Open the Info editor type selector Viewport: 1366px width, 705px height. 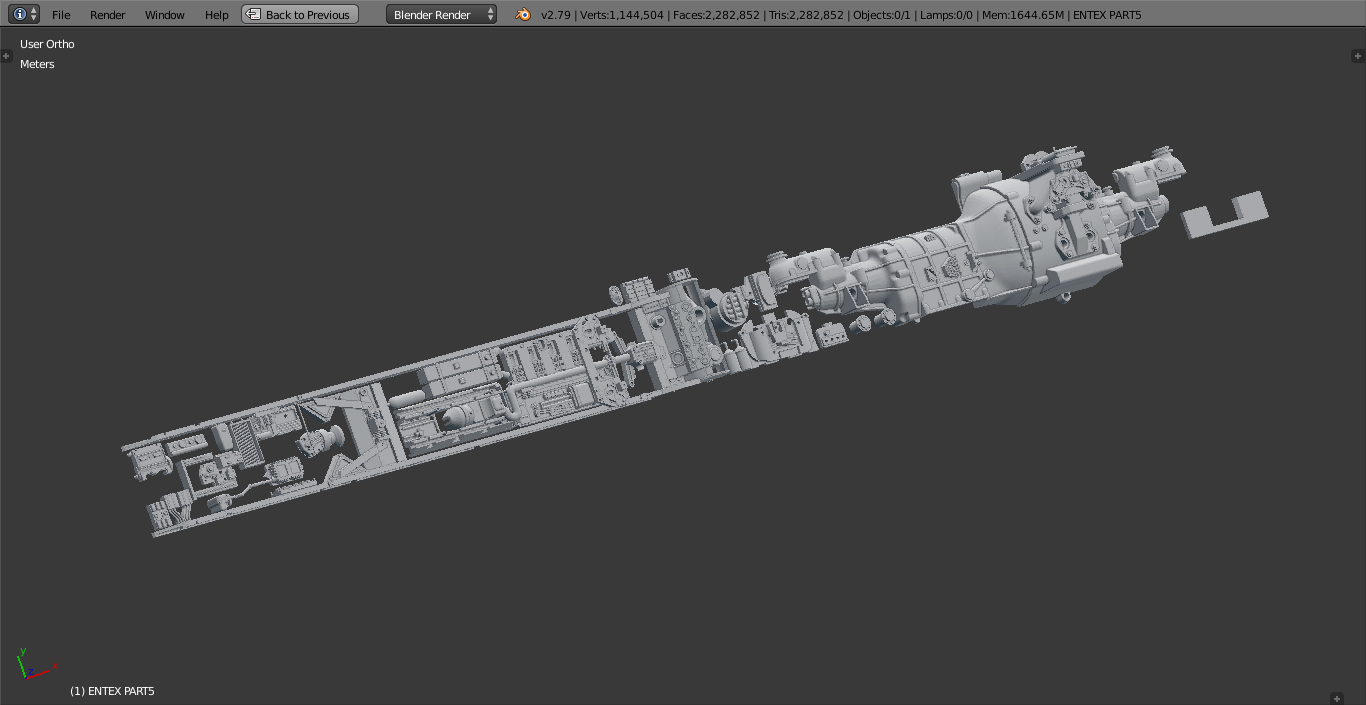(23, 14)
